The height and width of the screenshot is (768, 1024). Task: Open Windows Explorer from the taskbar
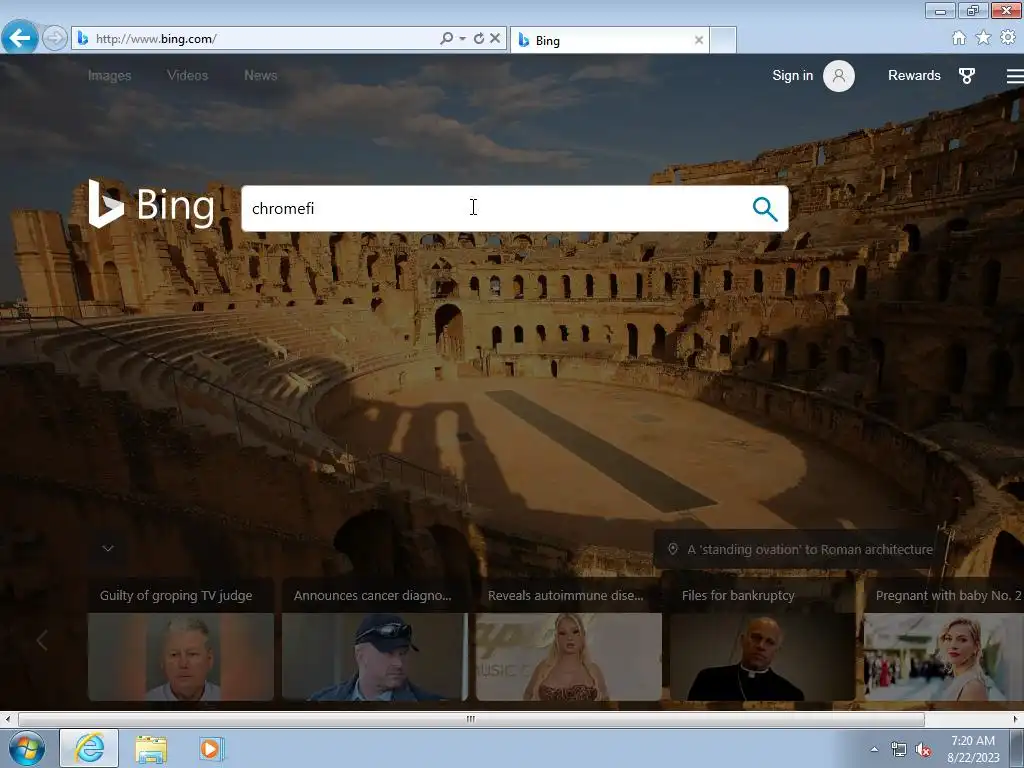[x=151, y=748]
